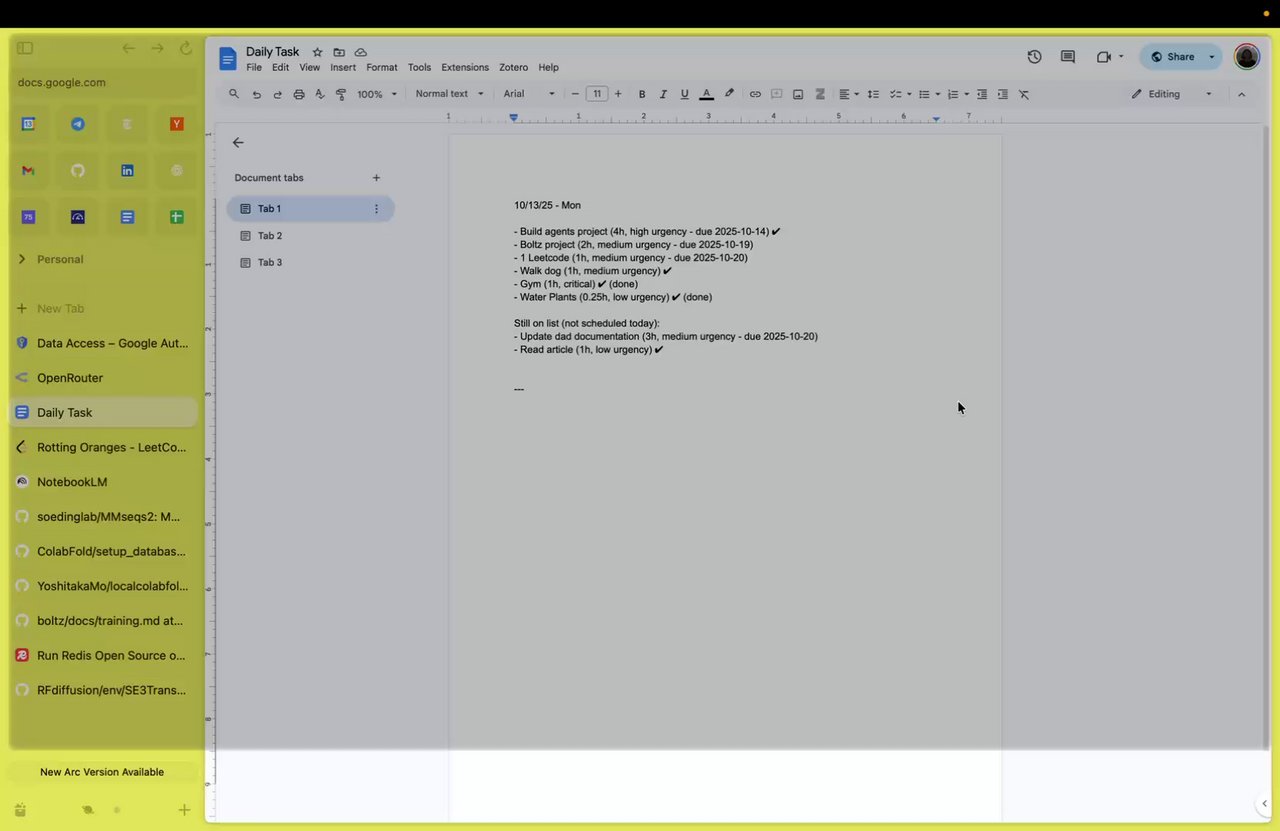The height and width of the screenshot is (831, 1280).
Task: Open the Extensions menu
Action: coord(465,68)
